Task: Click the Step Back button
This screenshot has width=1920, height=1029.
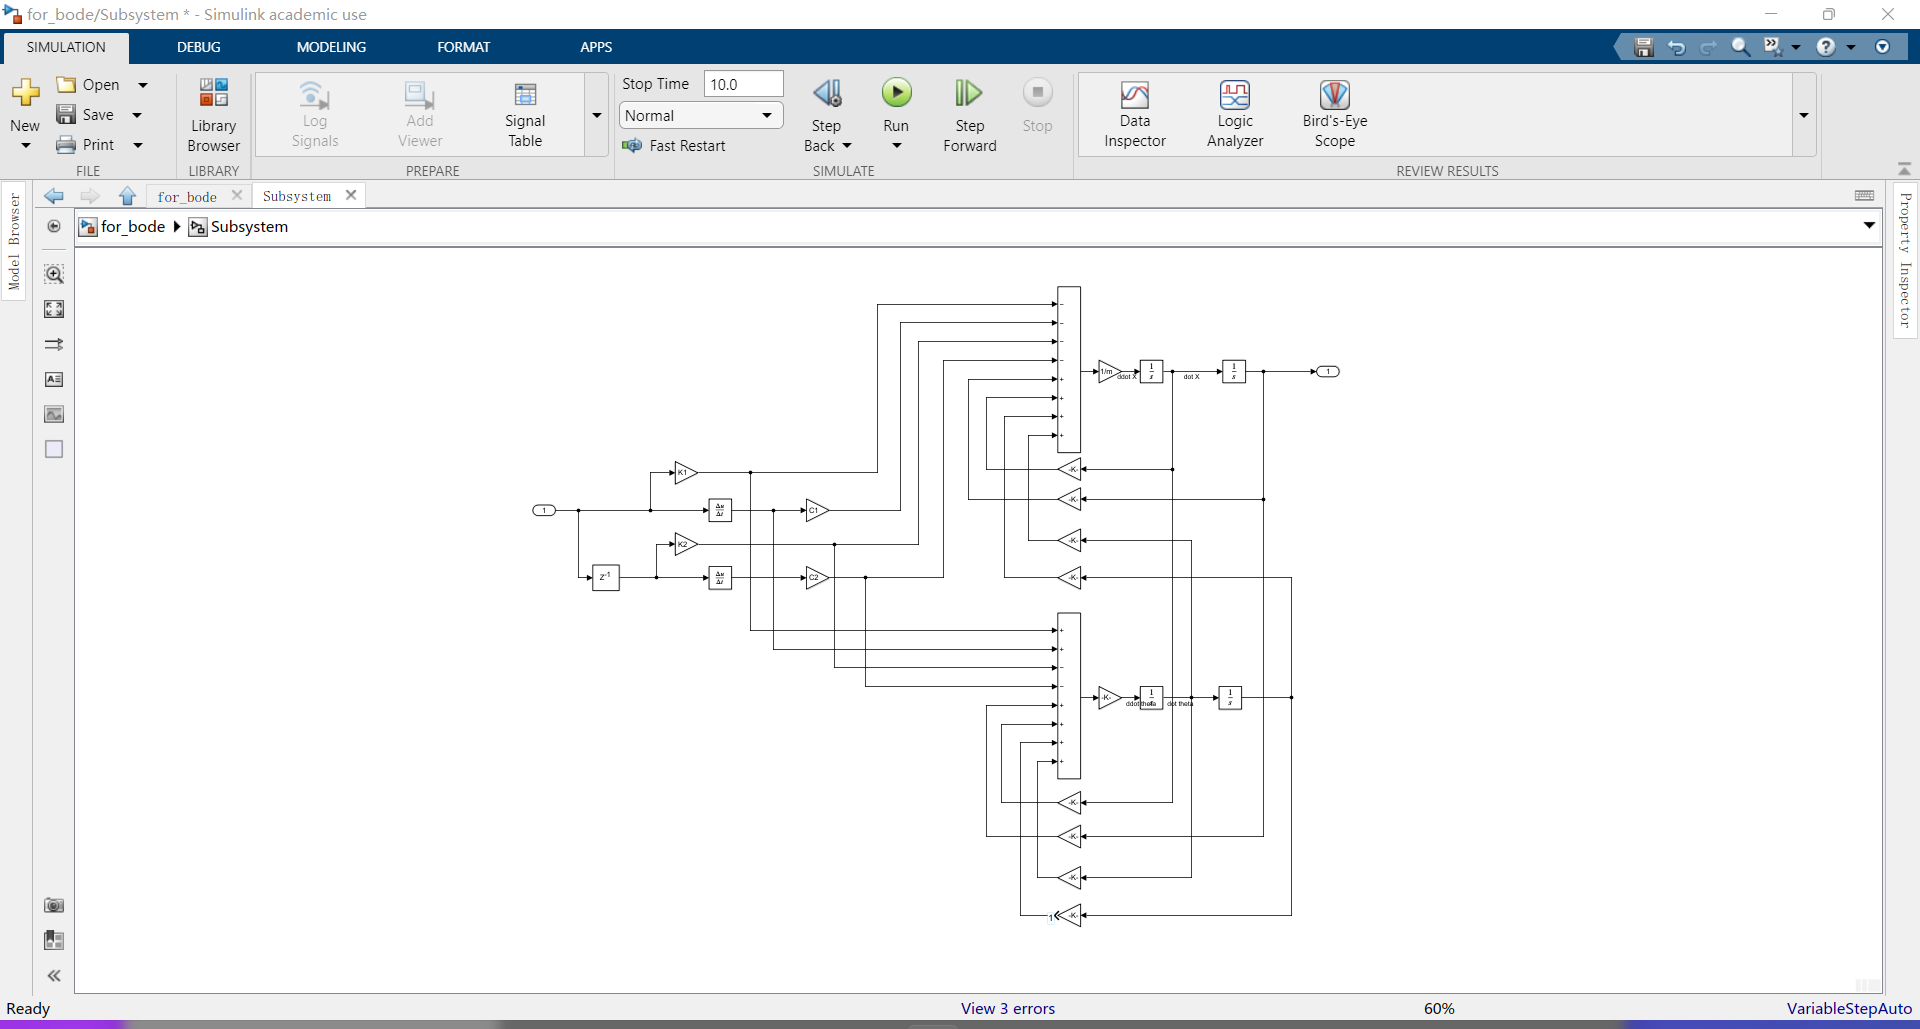Action: click(826, 105)
